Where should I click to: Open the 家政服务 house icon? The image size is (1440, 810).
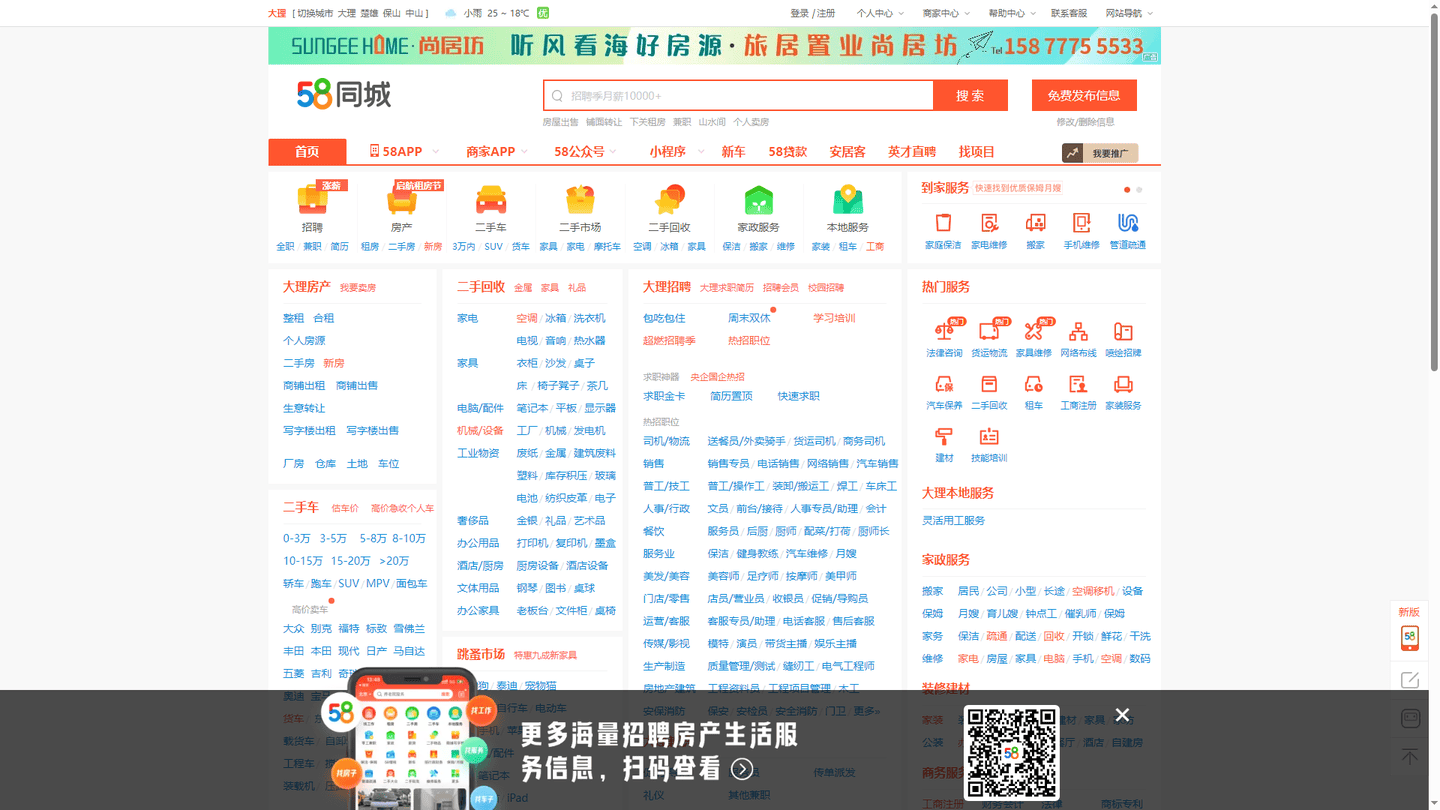coord(758,200)
